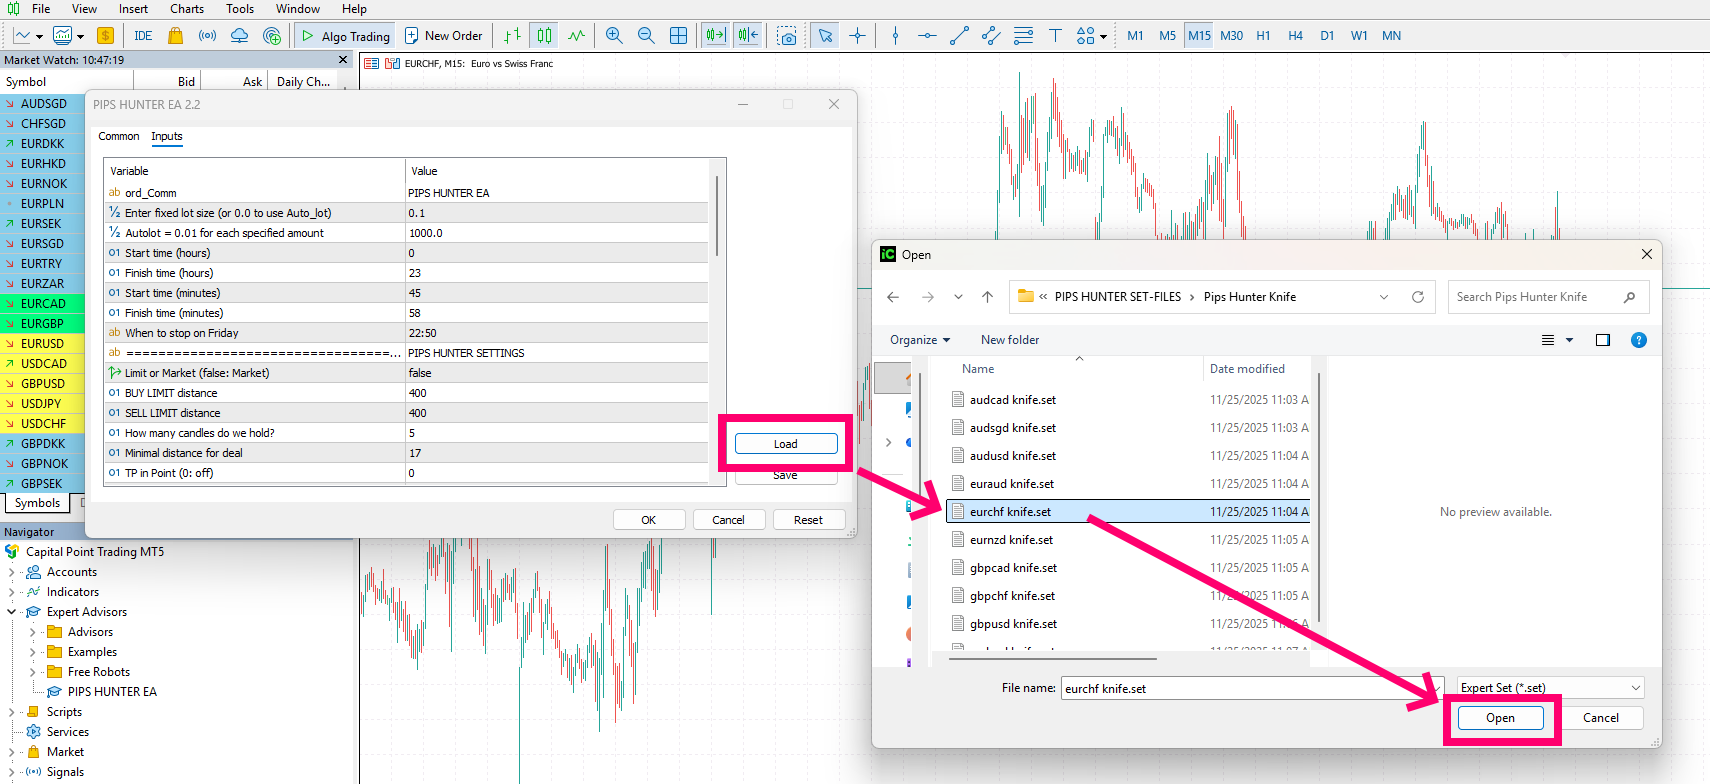This screenshot has height=784, width=1710.
Task: Select the Fibonacci retracement lines tool
Action: click(1023, 36)
